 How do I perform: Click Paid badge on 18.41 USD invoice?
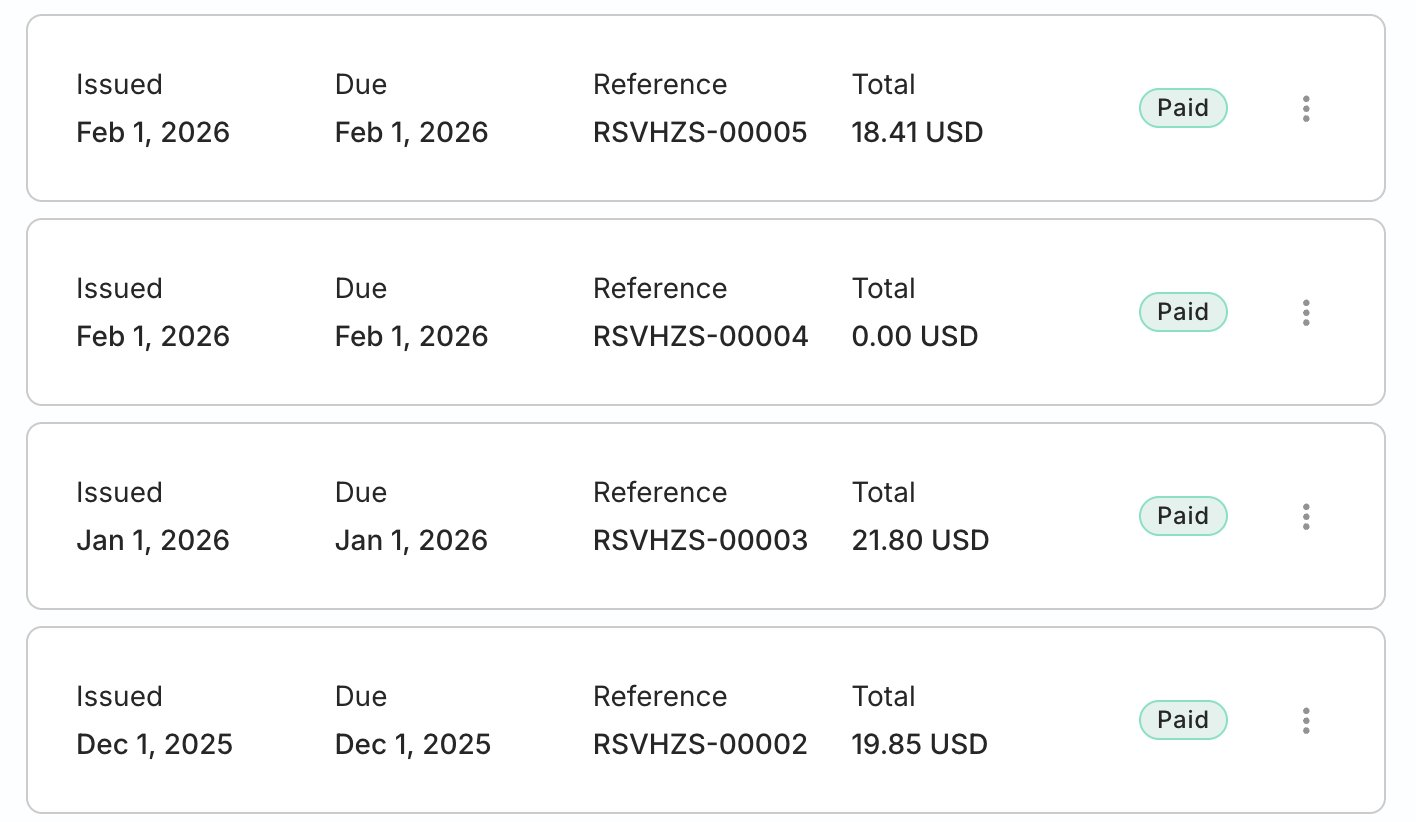[x=1183, y=108]
